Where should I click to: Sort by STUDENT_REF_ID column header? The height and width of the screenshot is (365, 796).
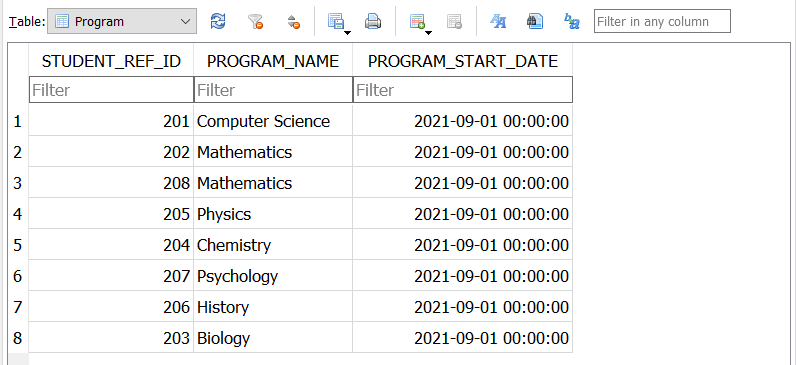(111, 61)
